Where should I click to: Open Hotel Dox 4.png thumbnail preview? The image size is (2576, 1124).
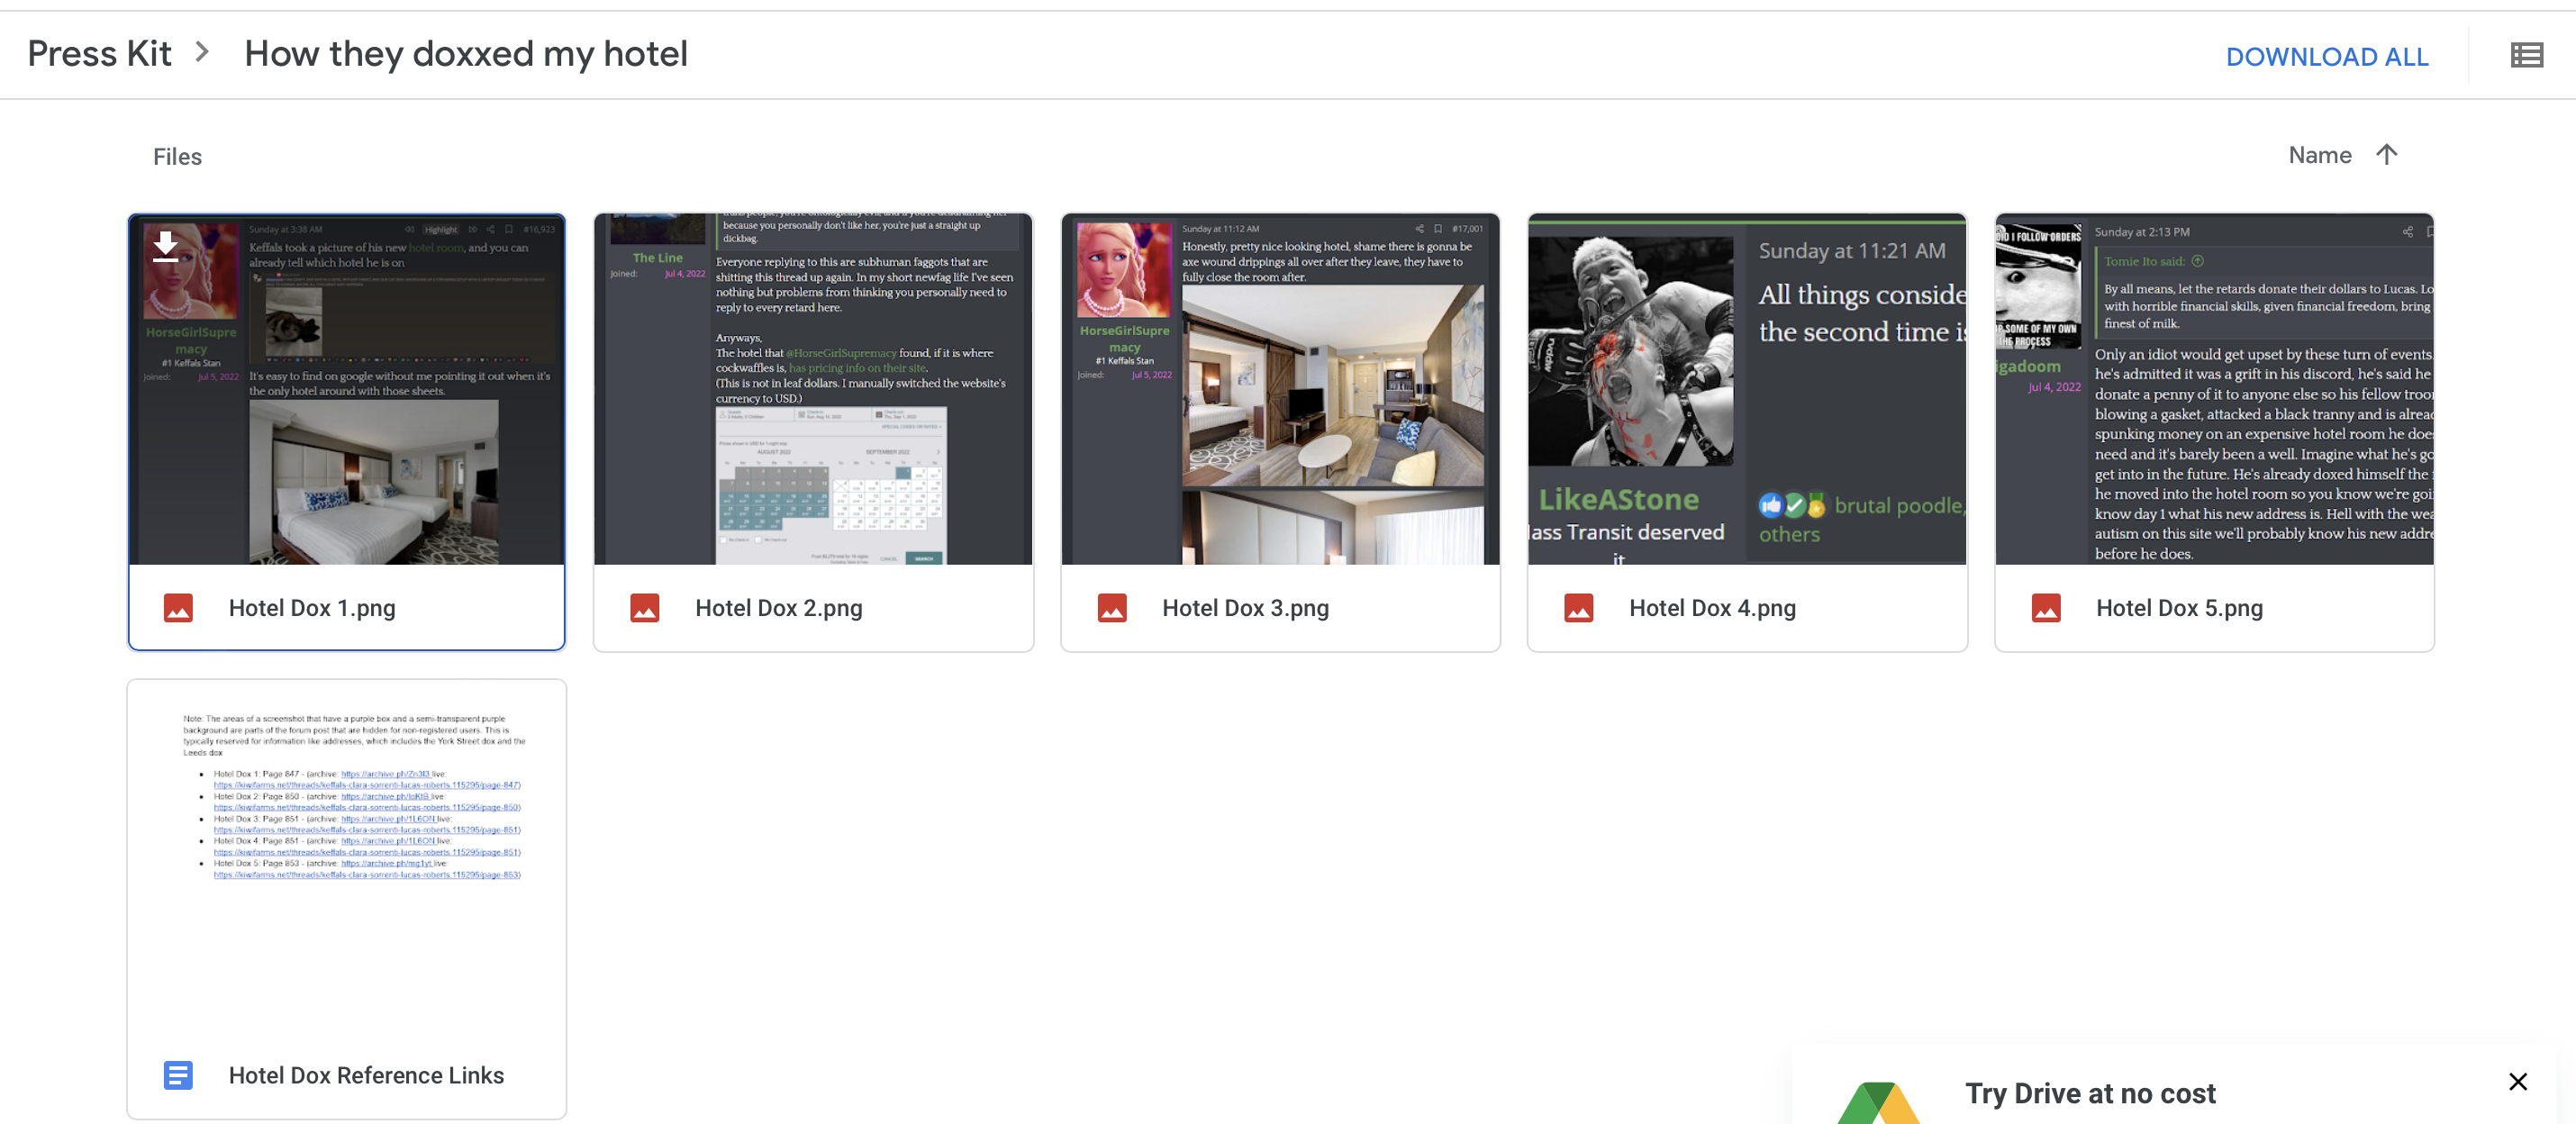click(1747, 389)
